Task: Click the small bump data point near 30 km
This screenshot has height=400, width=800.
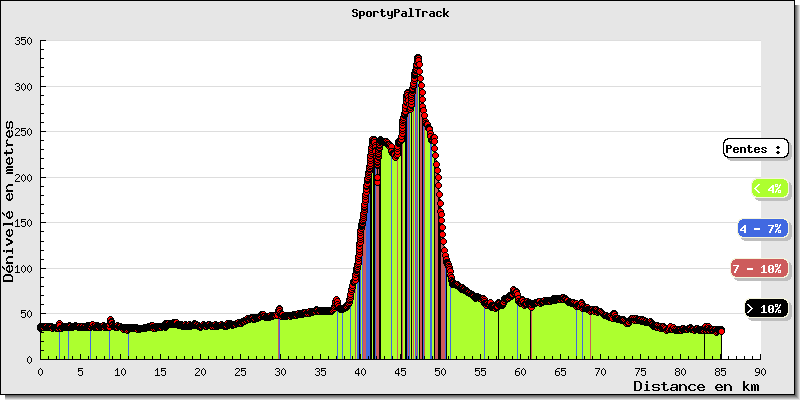Action: click(279, 309)
